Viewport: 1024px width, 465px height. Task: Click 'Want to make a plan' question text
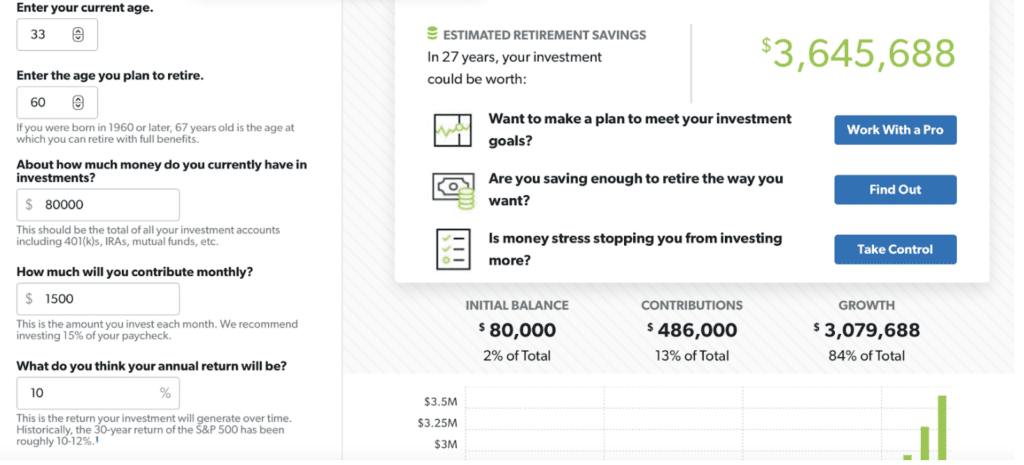coord(640,129)
